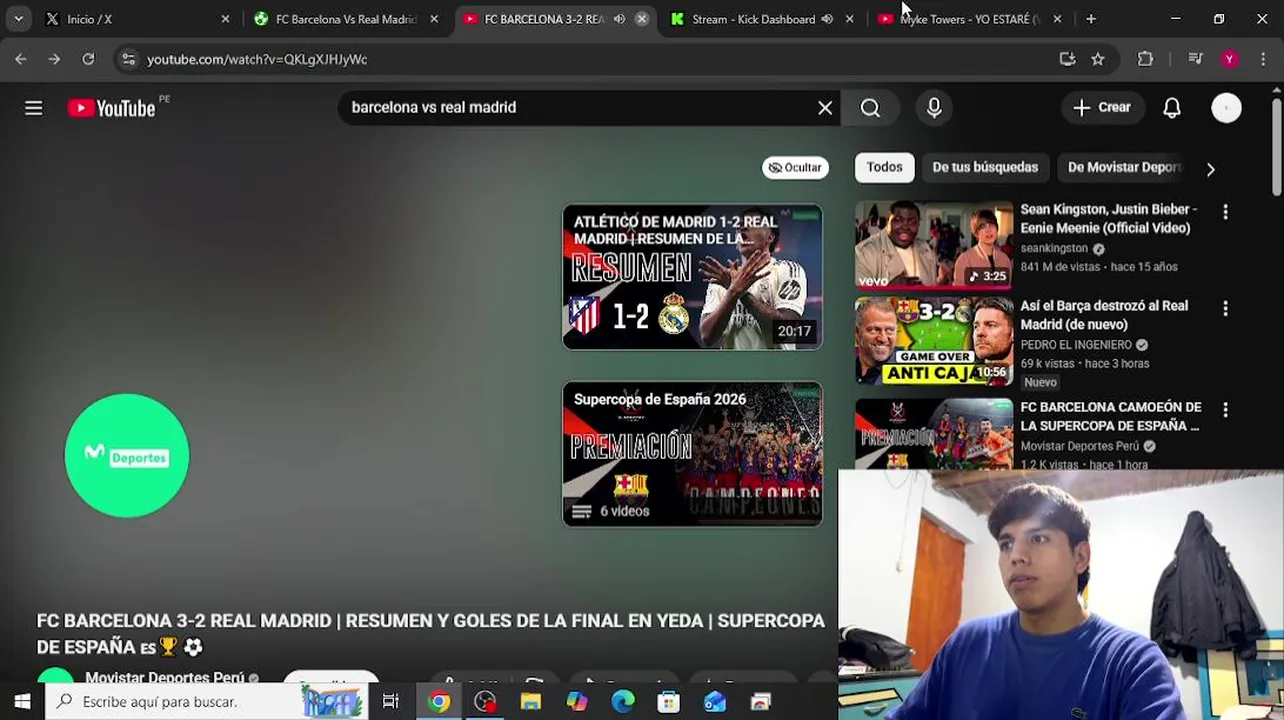Mute the Kick Dashboard tab audio
The image size is (1284, 720).
(827, 19)
